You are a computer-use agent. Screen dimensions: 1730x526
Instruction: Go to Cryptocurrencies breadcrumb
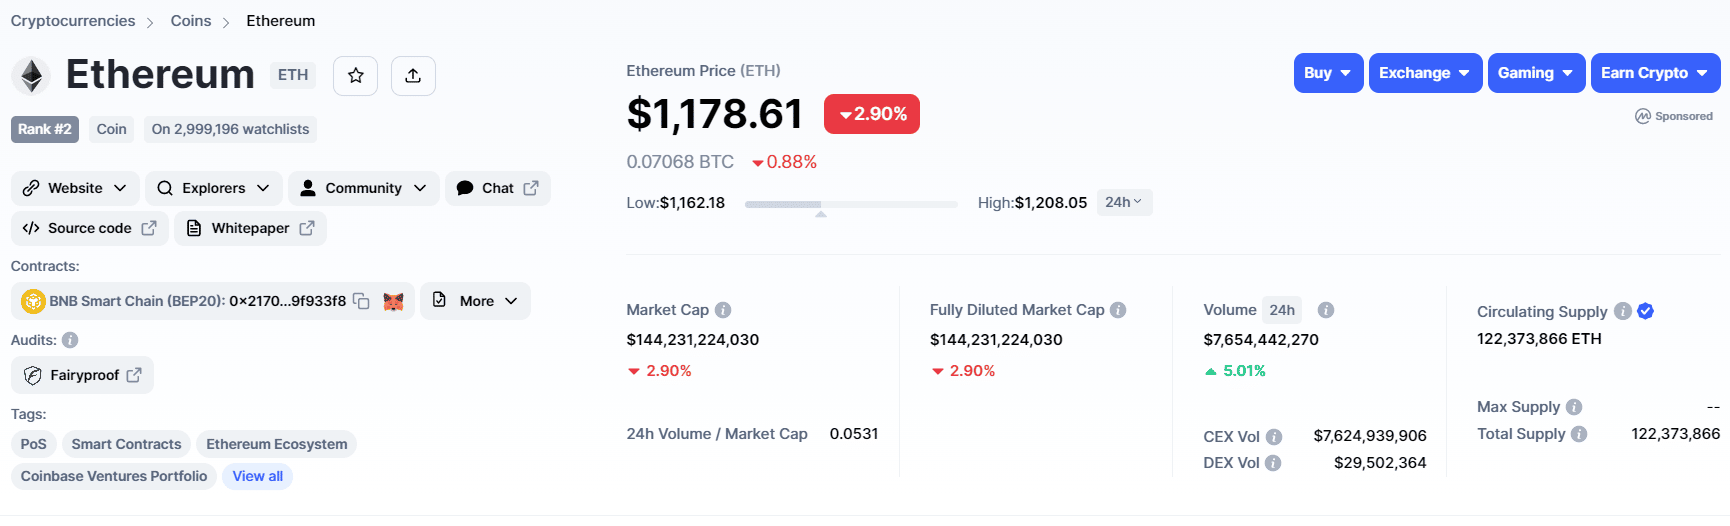(x=73, y=21)
